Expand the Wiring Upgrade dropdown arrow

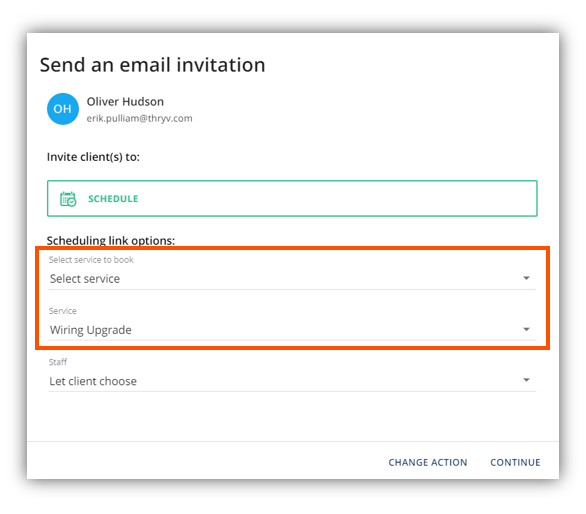(526, 329)
